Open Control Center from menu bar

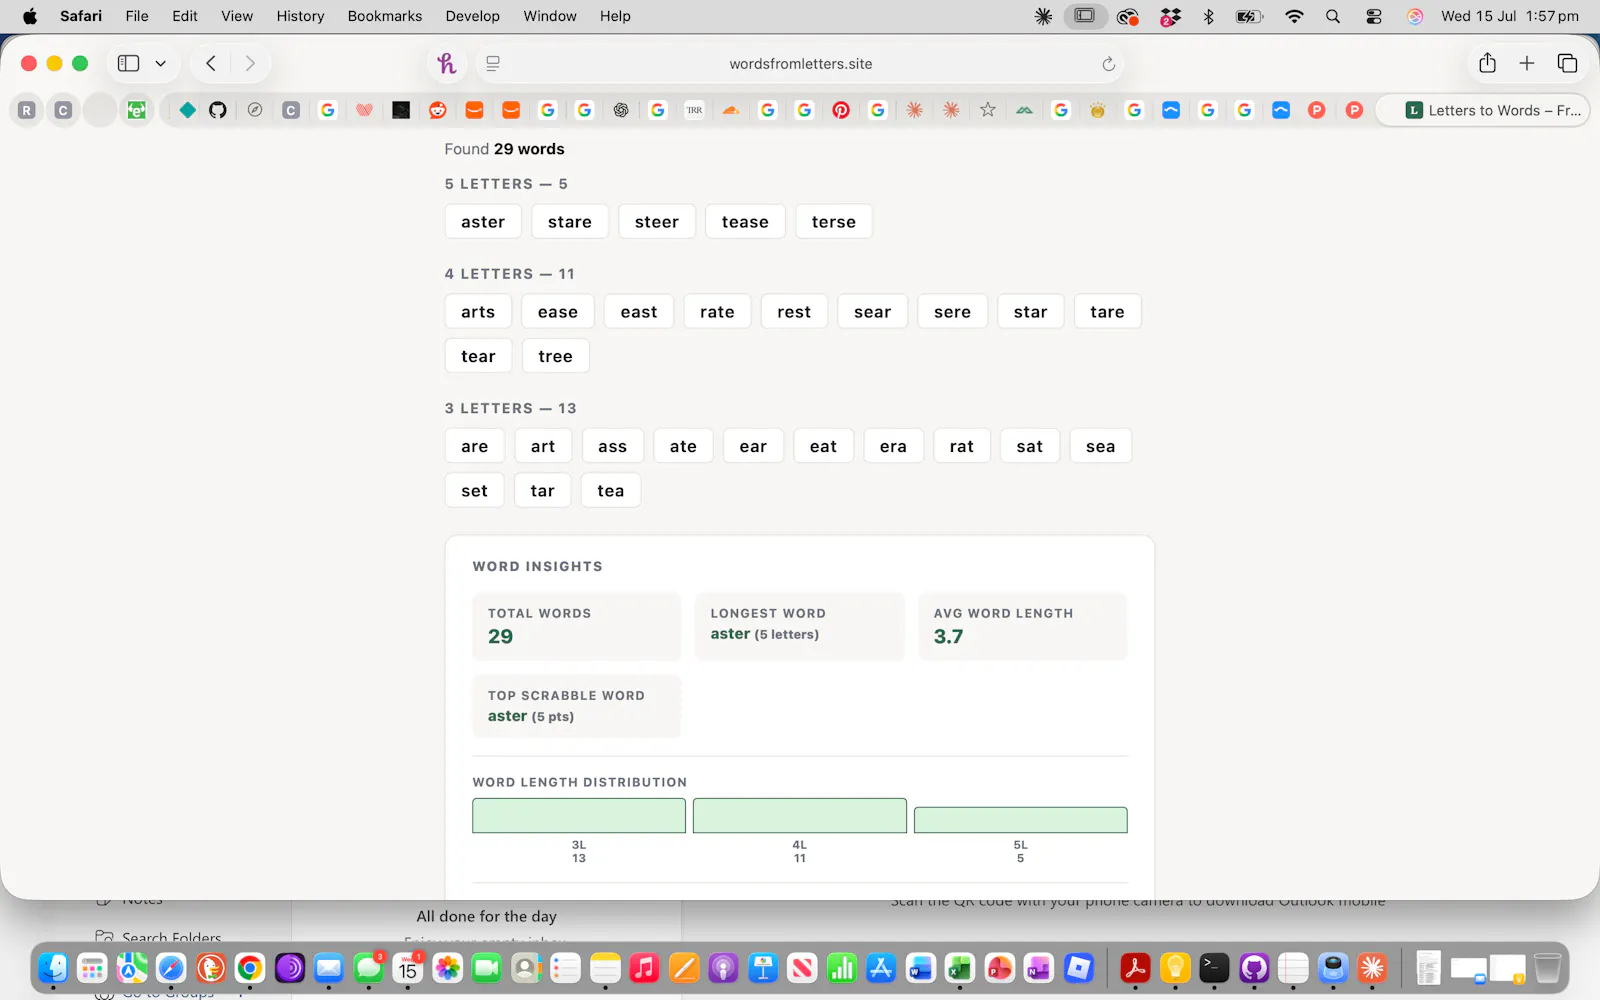[x=1374, y=16]
